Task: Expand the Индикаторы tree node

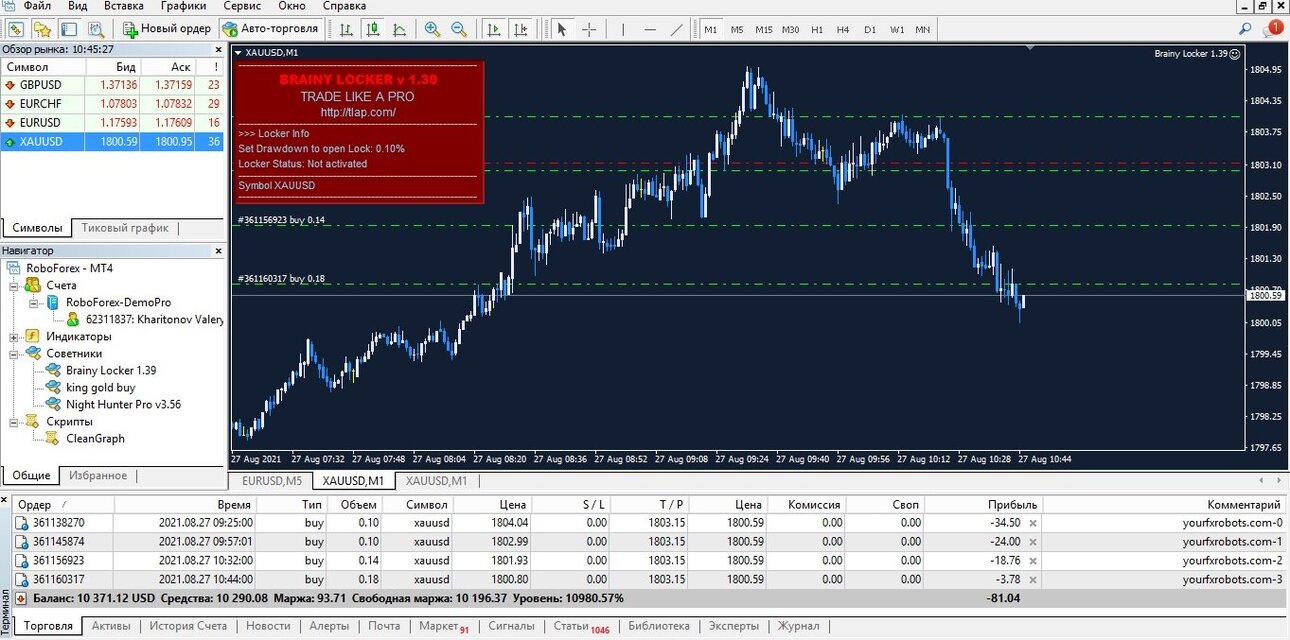Action: (x=14, y=336)
